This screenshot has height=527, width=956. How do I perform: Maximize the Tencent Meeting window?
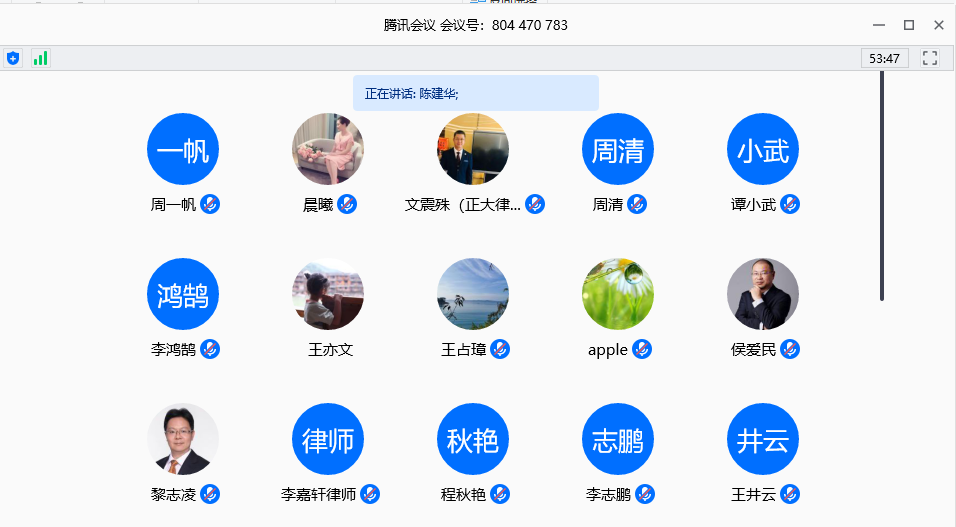pos(909,25)
